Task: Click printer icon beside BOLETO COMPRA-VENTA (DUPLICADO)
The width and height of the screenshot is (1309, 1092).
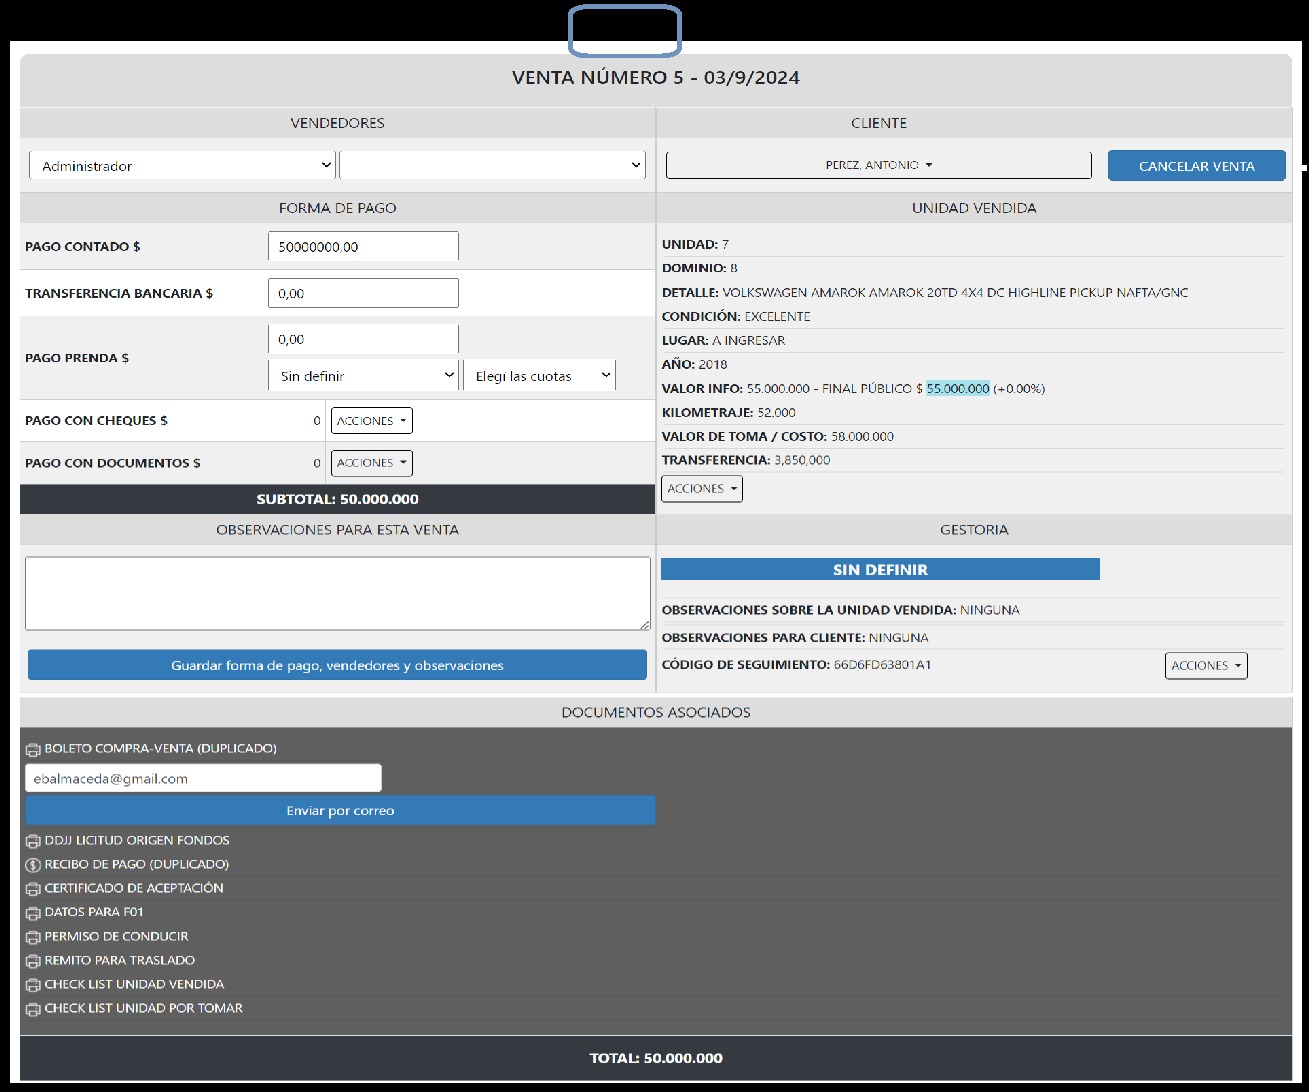Action: (33, 749)
